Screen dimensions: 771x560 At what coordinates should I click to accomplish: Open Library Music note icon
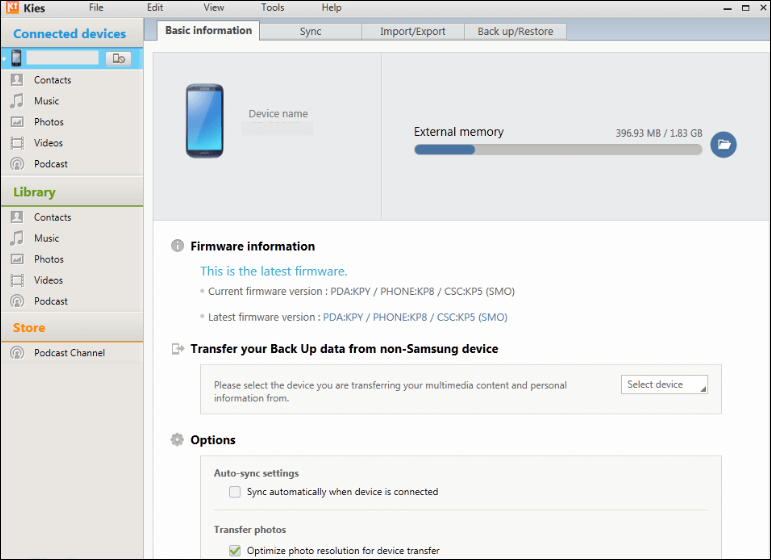pyautogui.click(x=17, y=238)
